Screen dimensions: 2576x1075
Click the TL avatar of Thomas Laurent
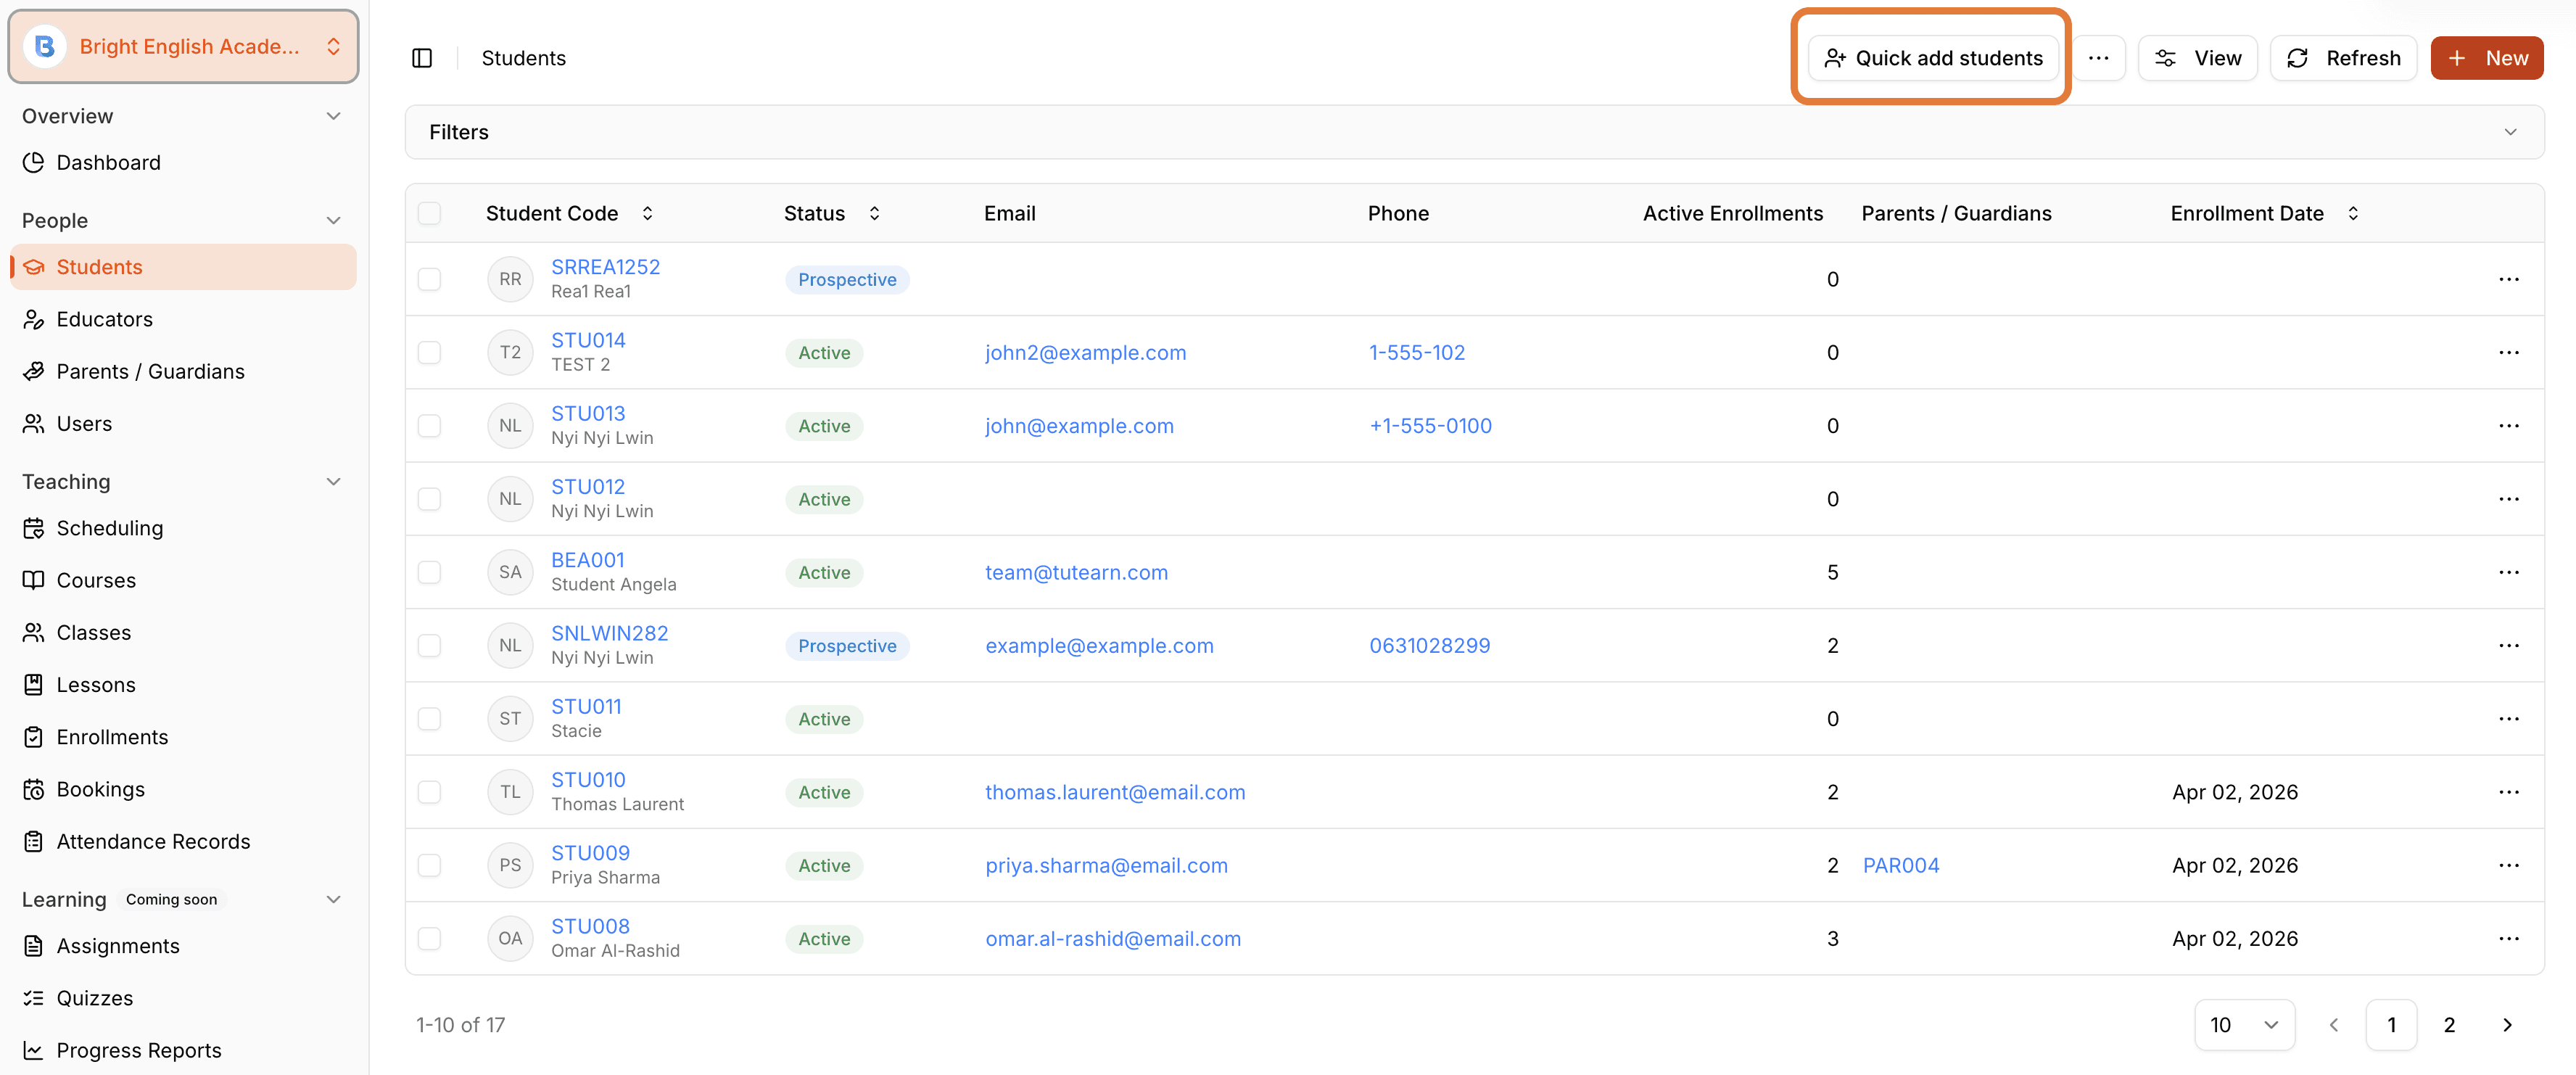pyautogui.click(x=510, y=792)
